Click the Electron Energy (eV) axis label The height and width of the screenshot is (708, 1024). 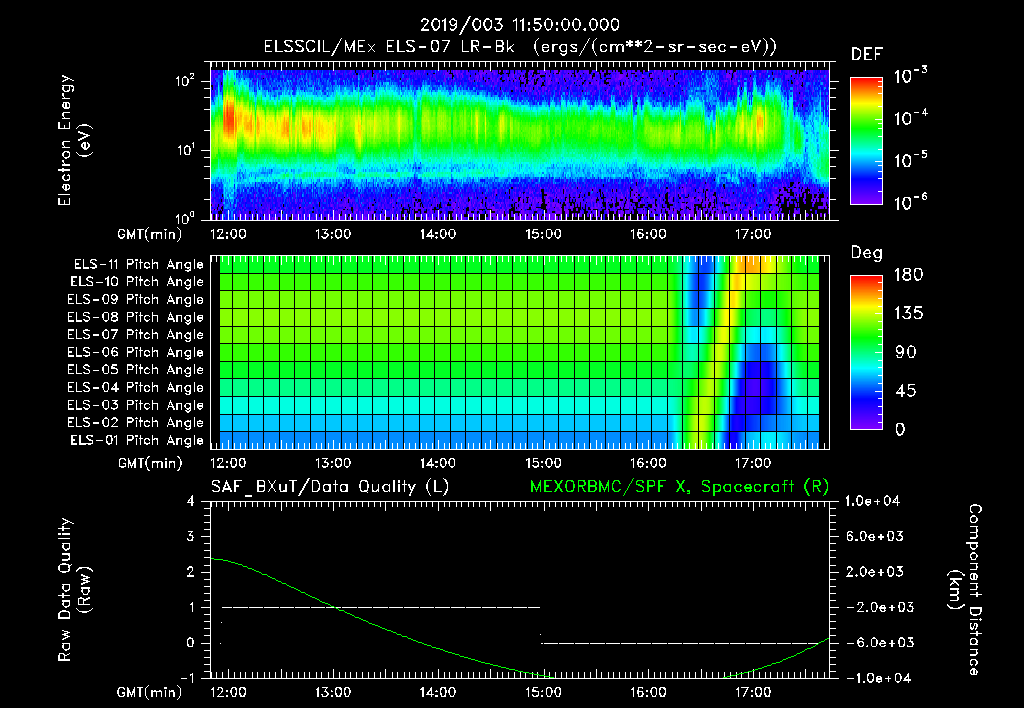click(x=74, y=141)
